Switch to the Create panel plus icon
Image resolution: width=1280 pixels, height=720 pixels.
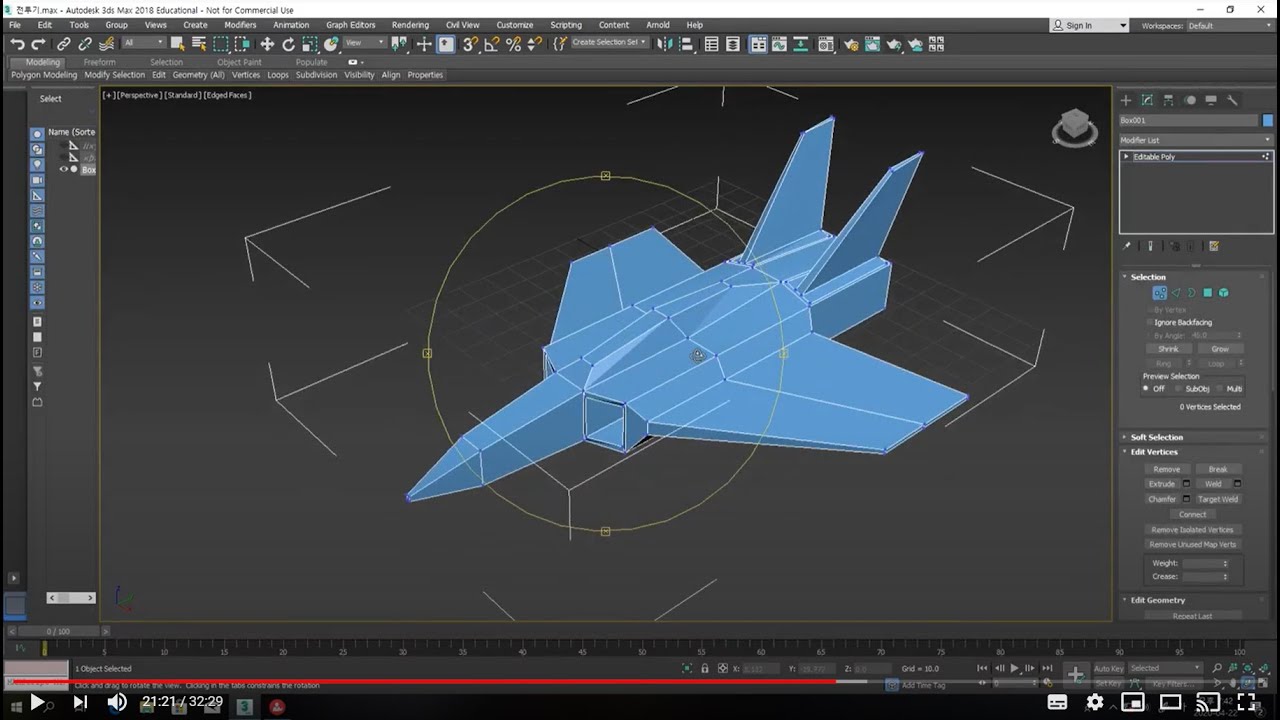coord(1126,100)
